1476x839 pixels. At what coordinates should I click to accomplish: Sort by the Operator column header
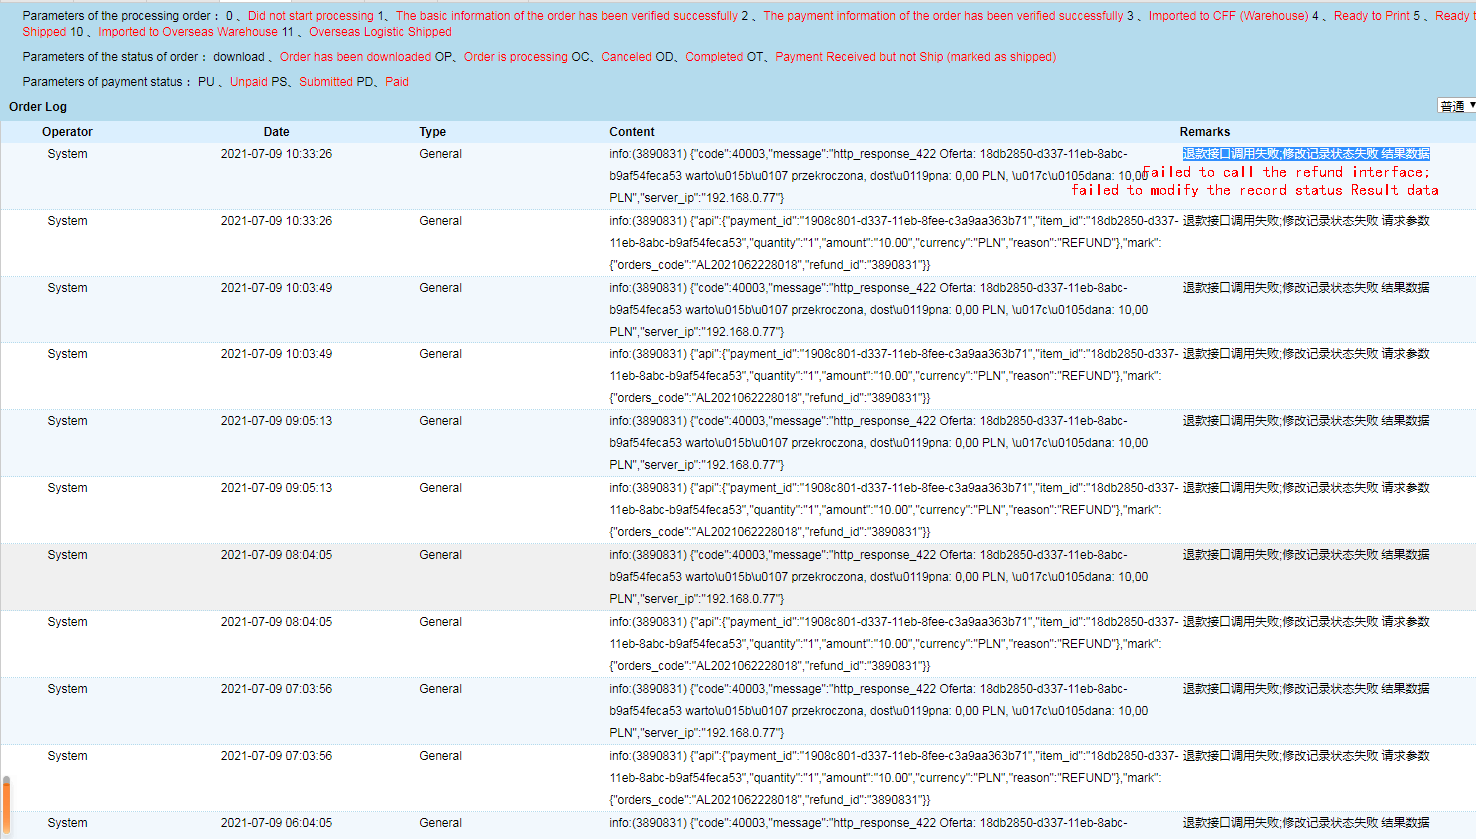(67, 131)
